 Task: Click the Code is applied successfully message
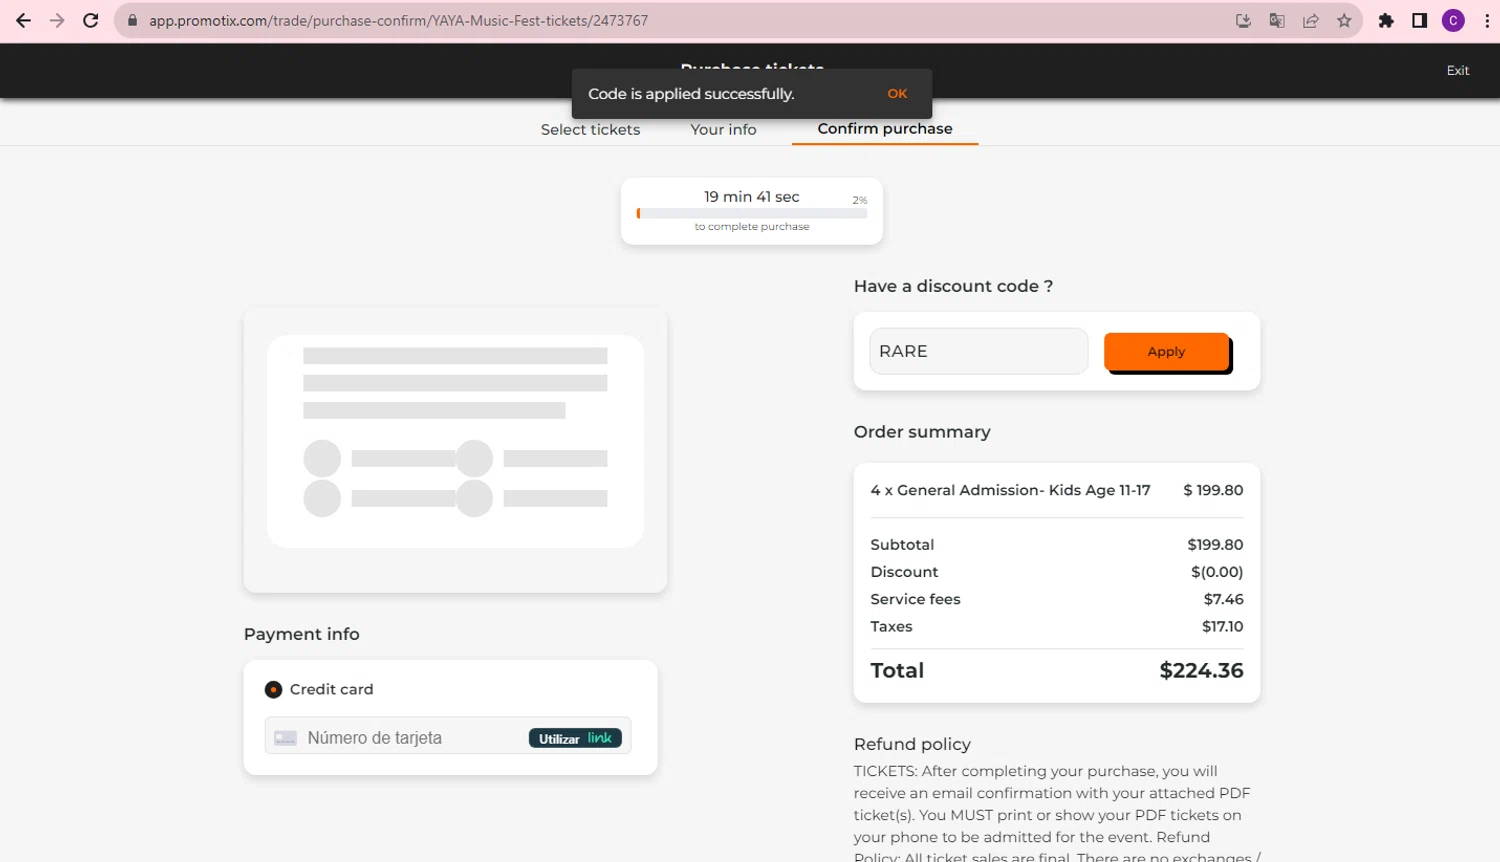click(691, 93)
